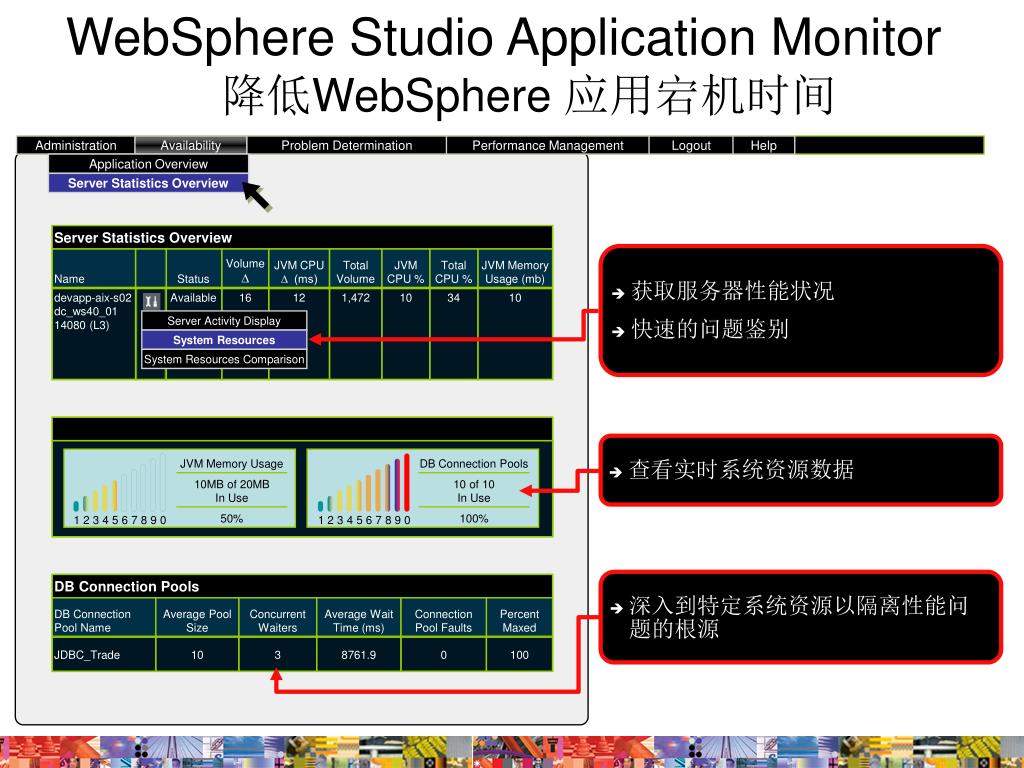Click the DB Connection Pools table title
The image size is (1024, 768).
[x=127, y=586]
